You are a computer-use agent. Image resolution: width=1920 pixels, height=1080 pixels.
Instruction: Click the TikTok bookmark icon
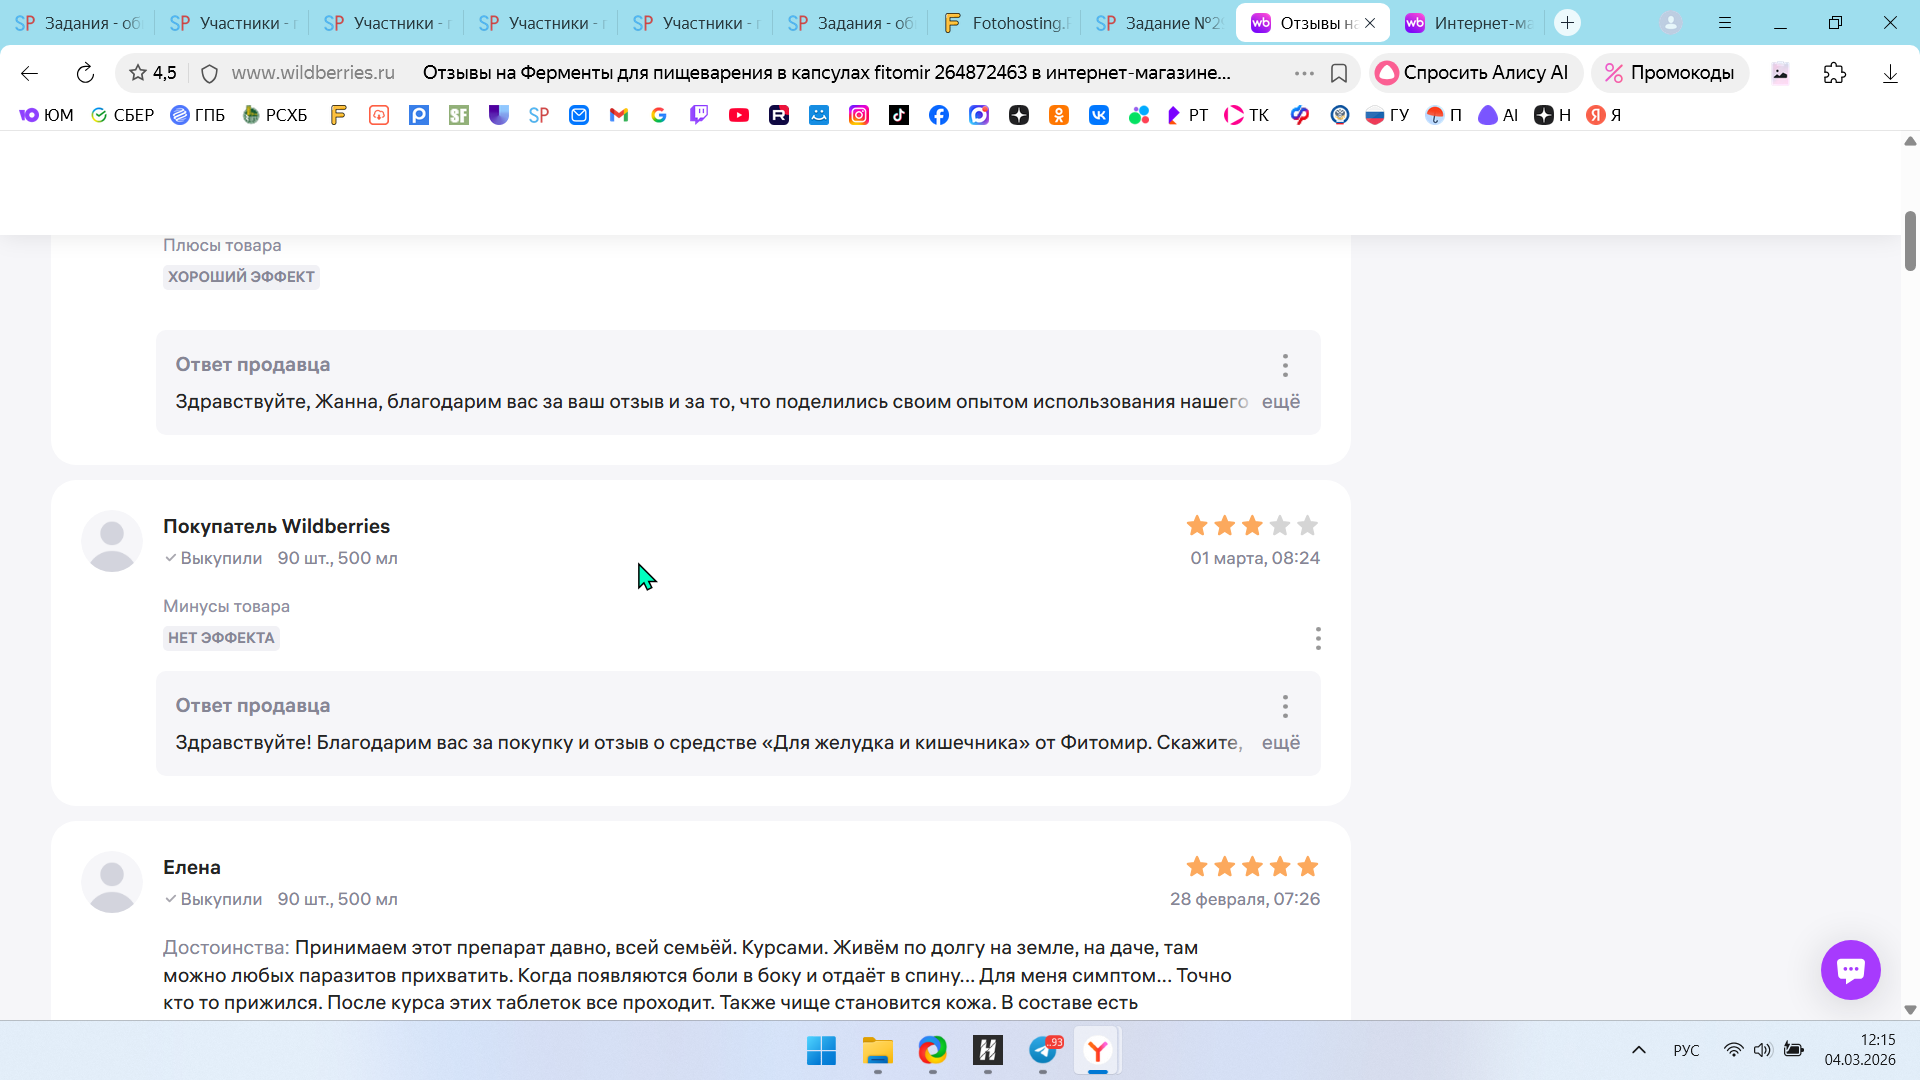tap(899, 115)
